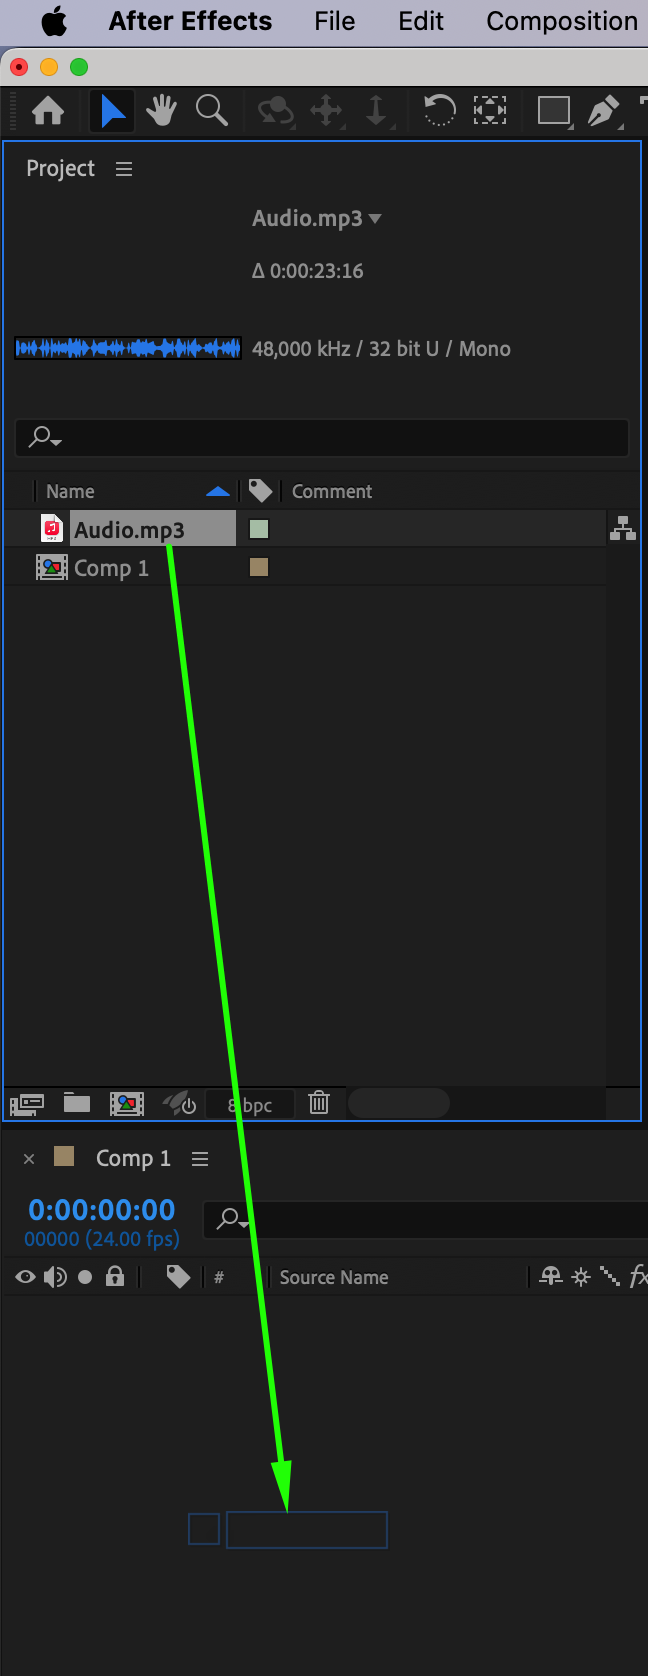Select the Hand tool
Image resolution: width=648 pixels, height=1676 pixels.
click(x=161, y=110)
